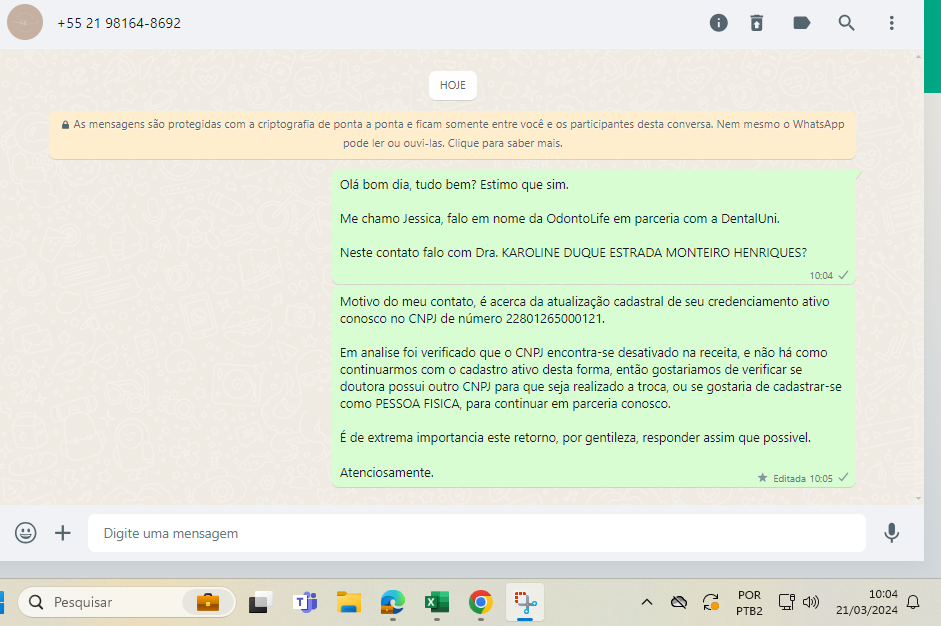The image size is (941, 626).
Task: Click the HOJE date chip
Action: click(x=452, y=85)
